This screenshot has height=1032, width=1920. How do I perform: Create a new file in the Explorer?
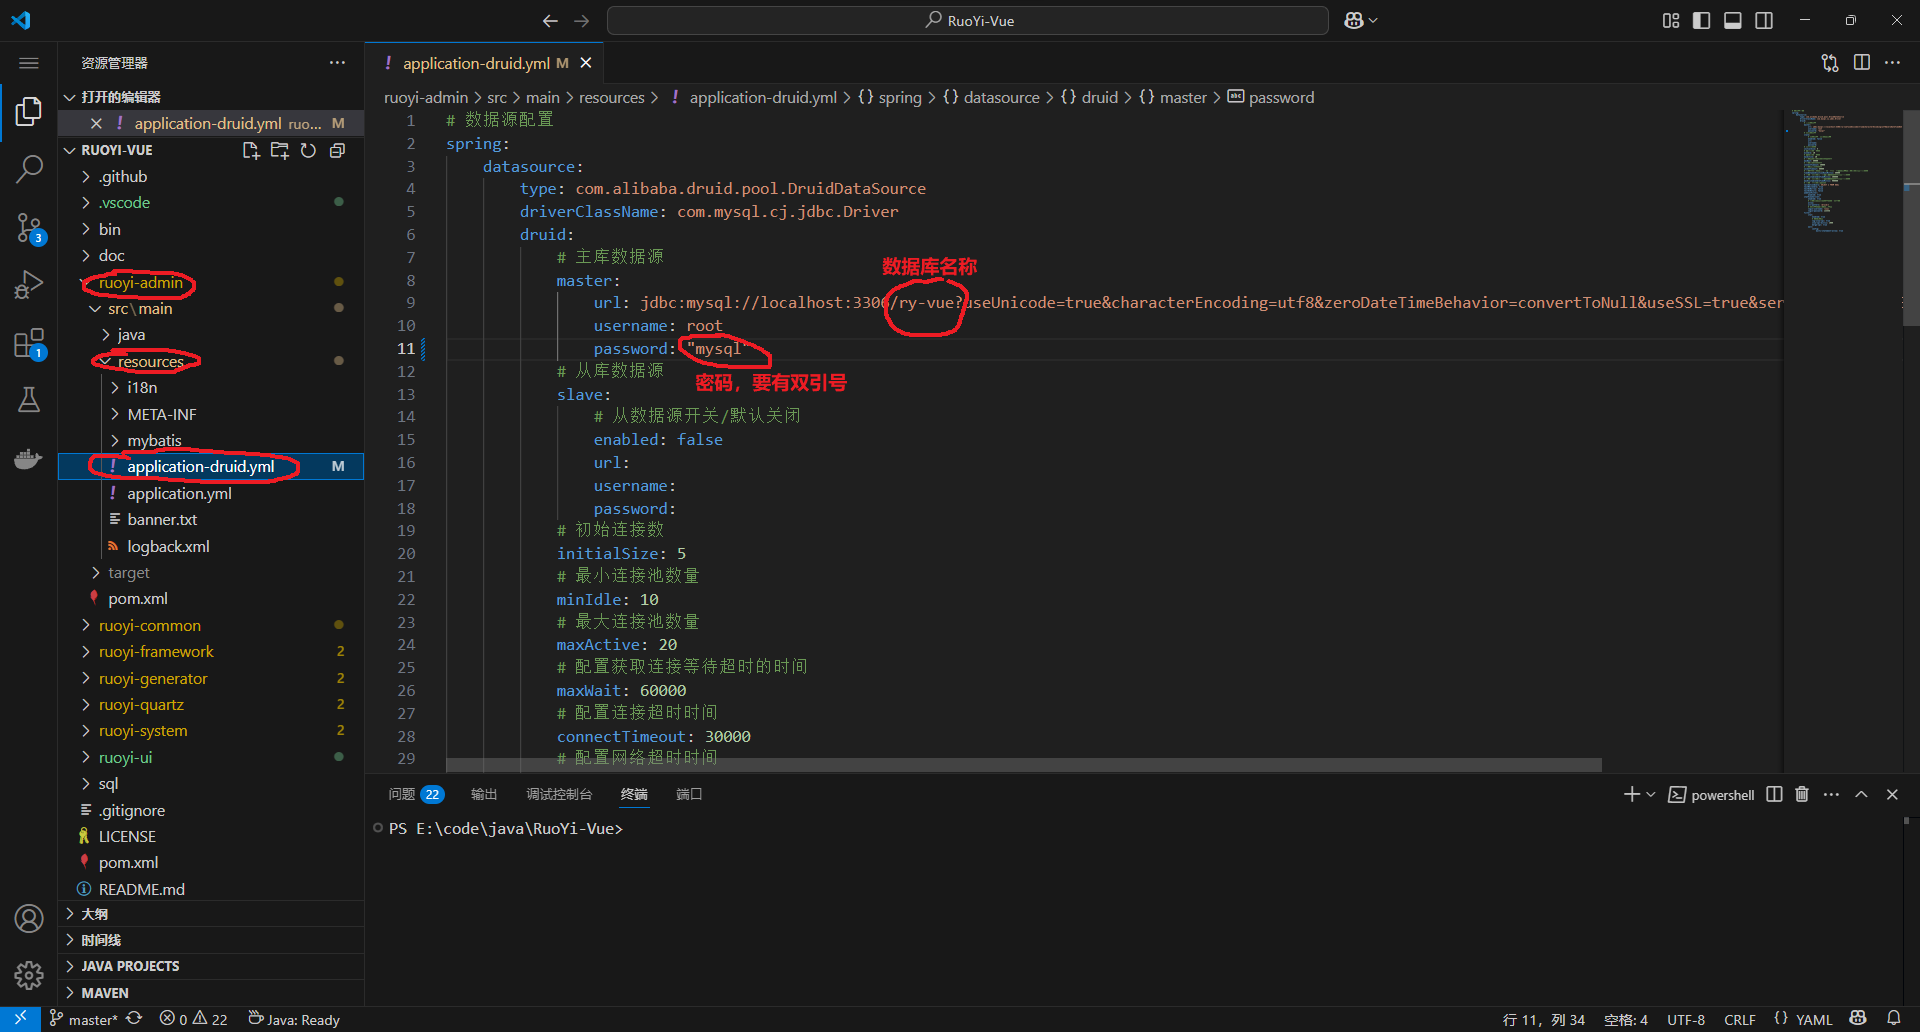251,150
